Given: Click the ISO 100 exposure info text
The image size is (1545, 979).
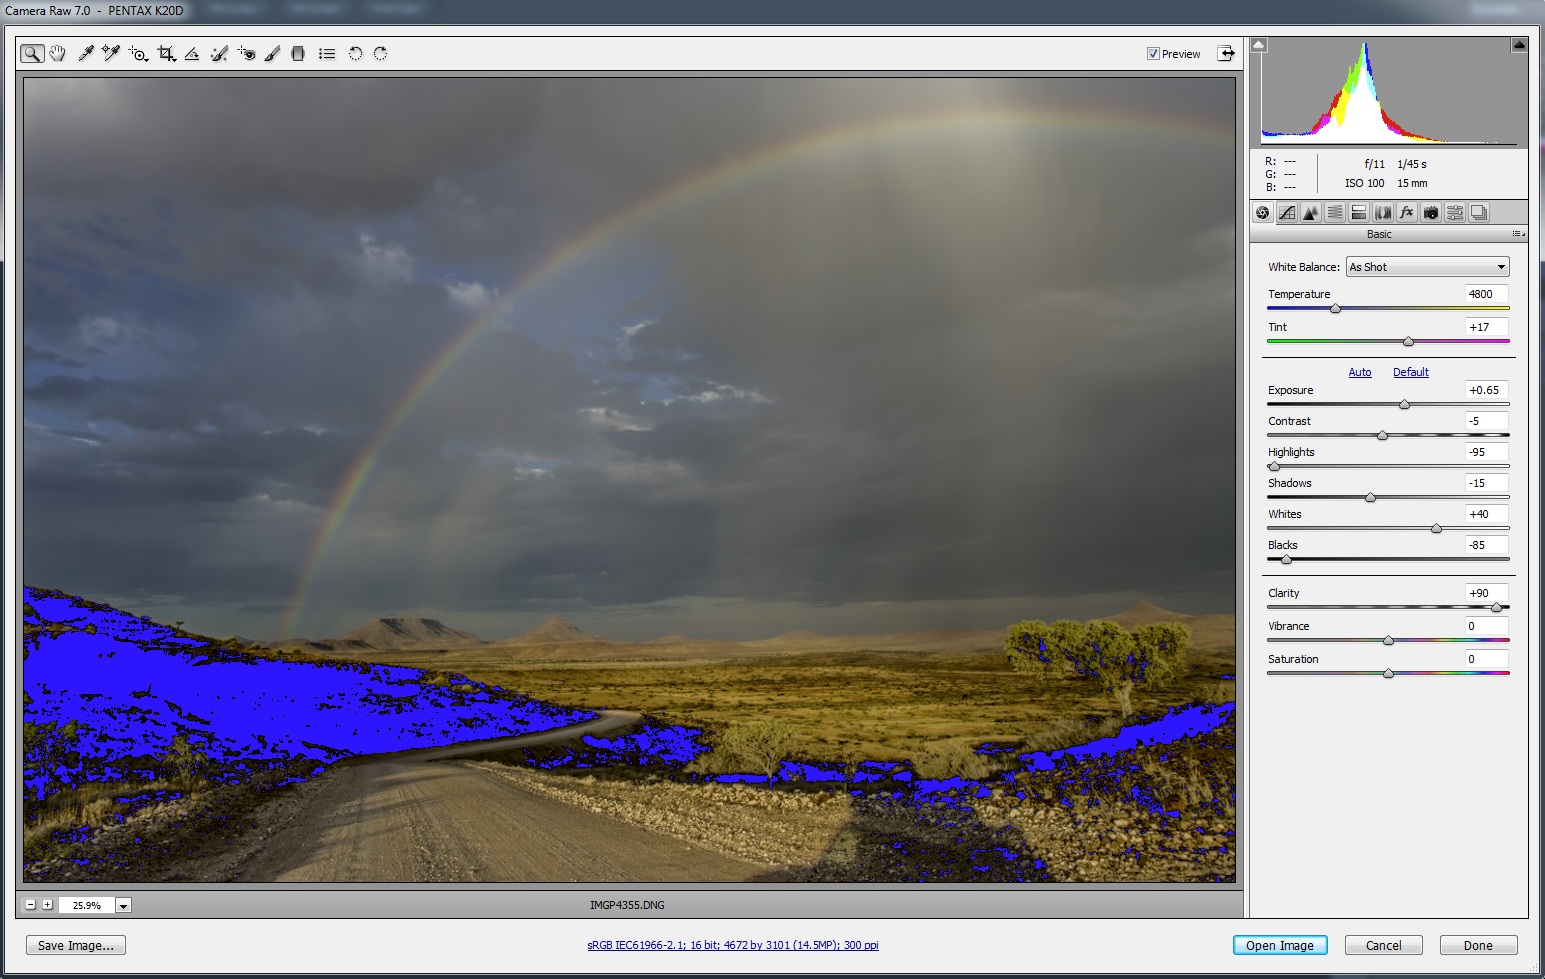Looking at the screenshot, I should pyautogui.click(x=1365, y=183).
